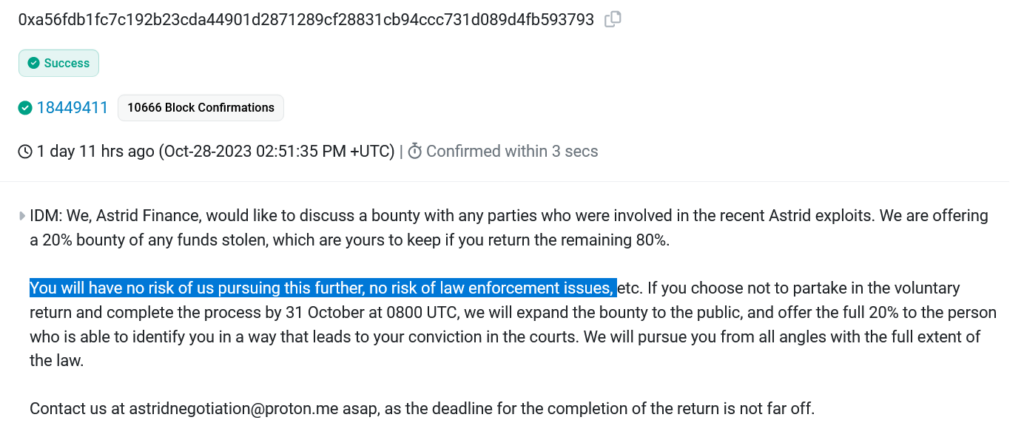Click the "Confirmed within 3 secs" text
Image resolution: width=1024 pixels, height=440 pixels.
(x=511, y=152)
